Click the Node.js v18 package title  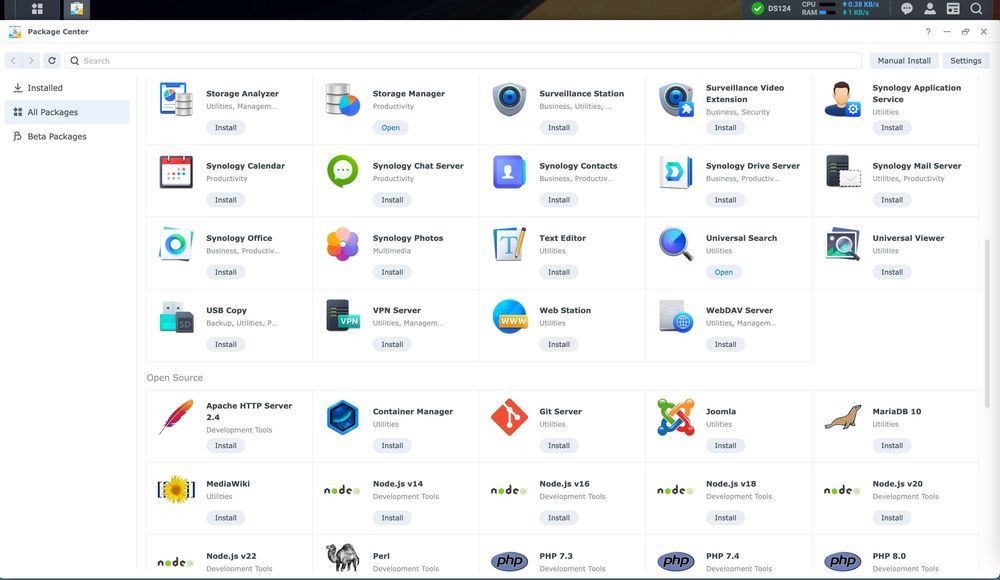(x=731, y=484)
